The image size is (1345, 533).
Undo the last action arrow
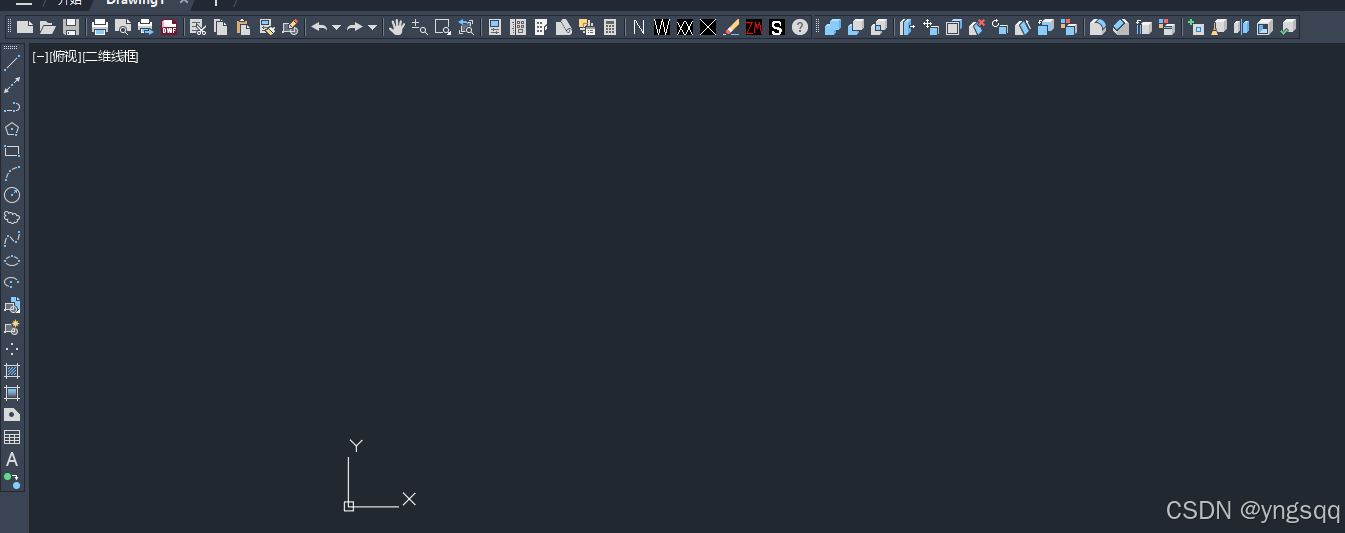pyautogui.click(x=319, y=27)
